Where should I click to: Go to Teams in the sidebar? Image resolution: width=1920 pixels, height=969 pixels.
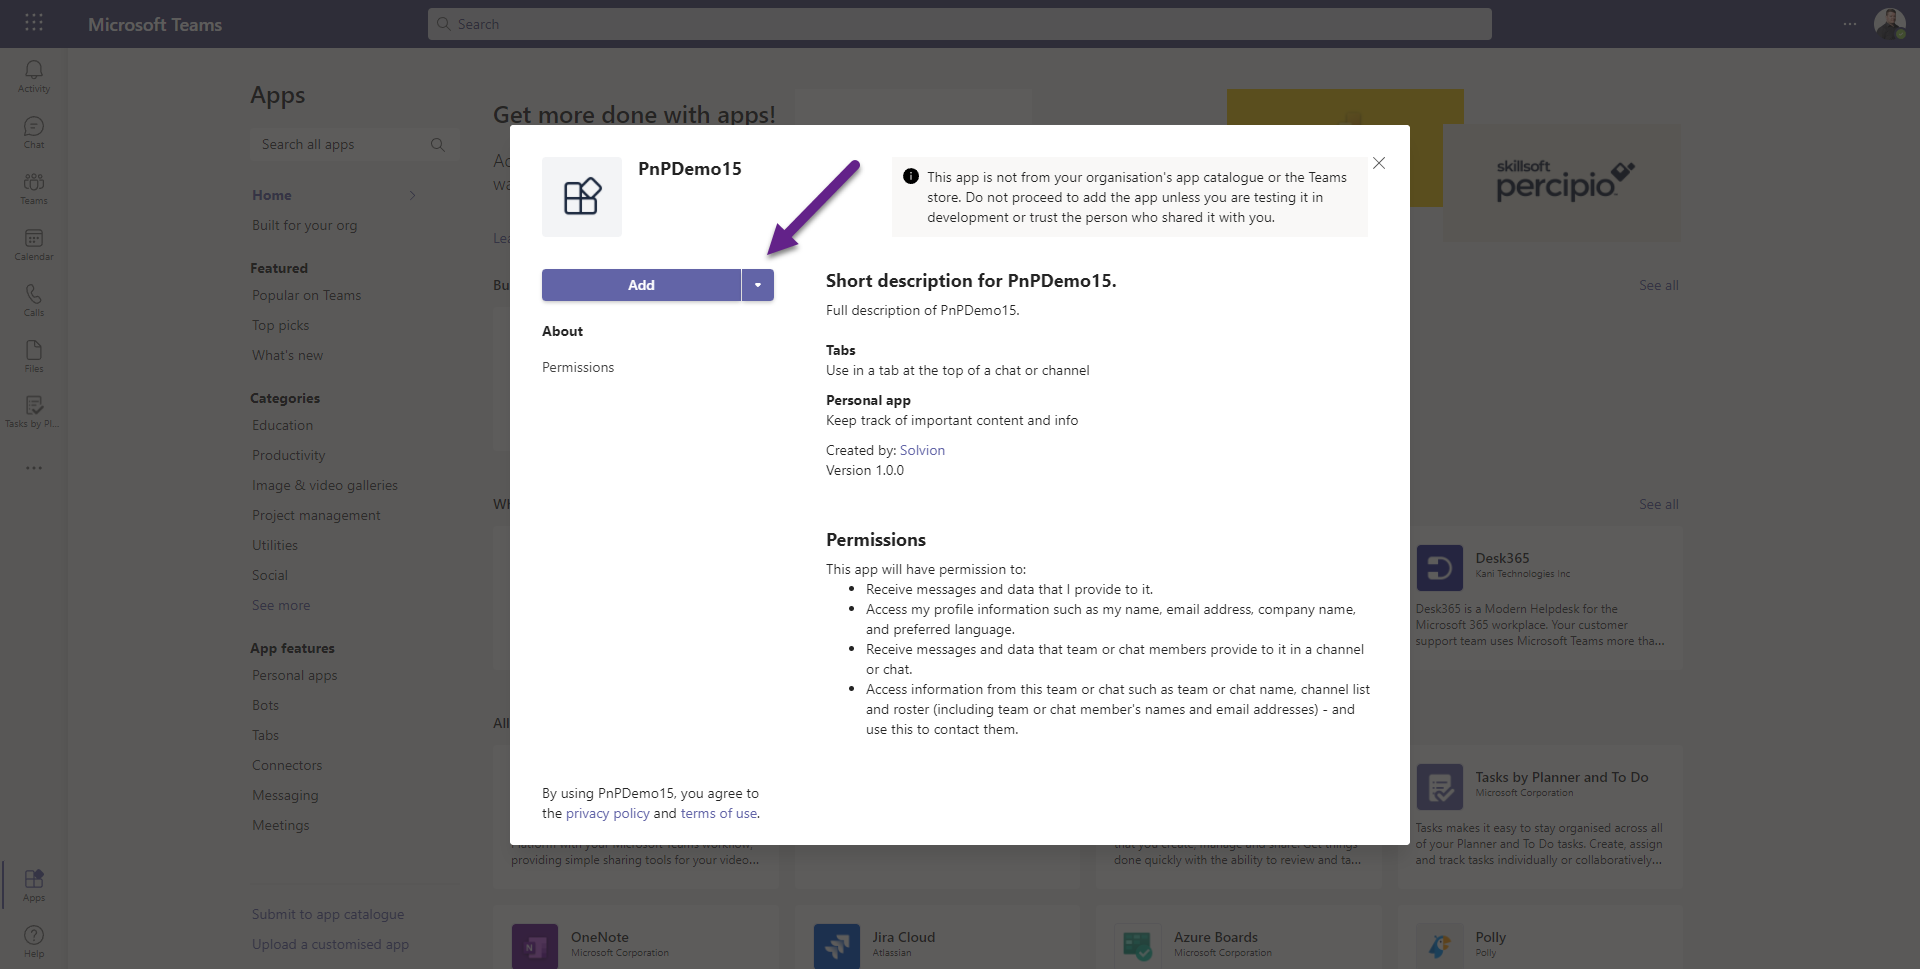[34, 187]
